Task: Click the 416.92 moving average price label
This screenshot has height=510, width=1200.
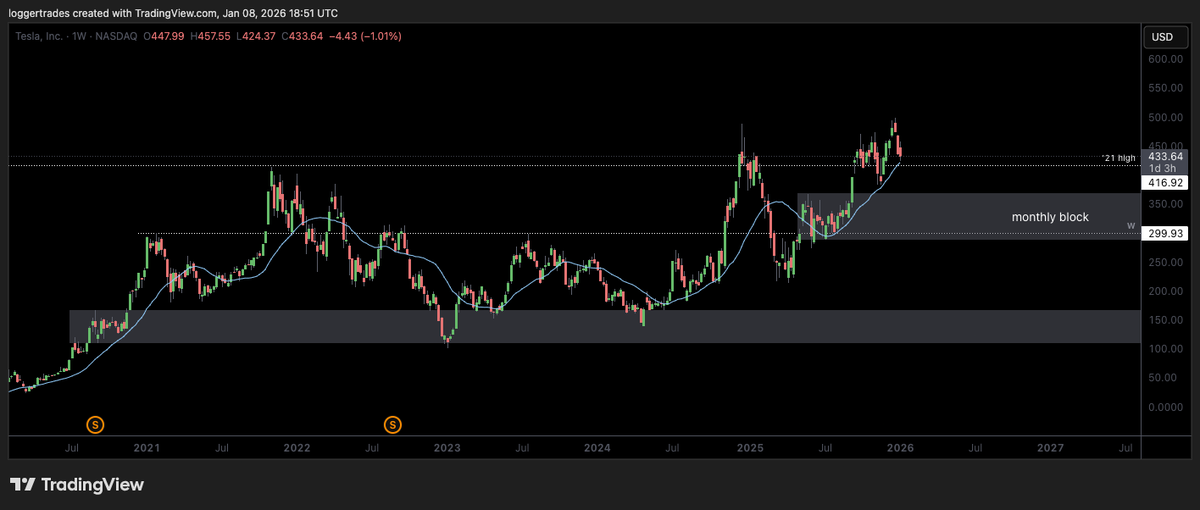Action: click(x=1165, y=184)
